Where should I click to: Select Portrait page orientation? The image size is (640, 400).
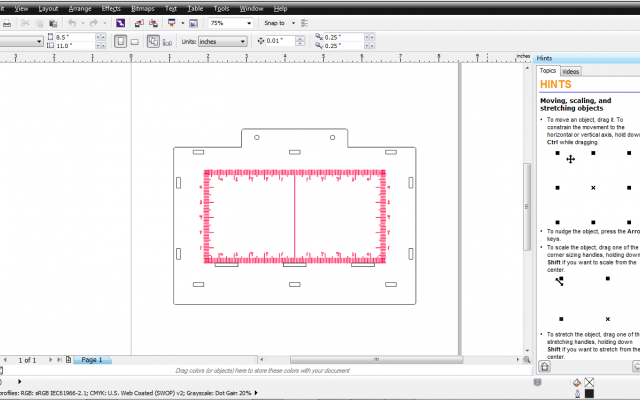(x=120, y=41)
